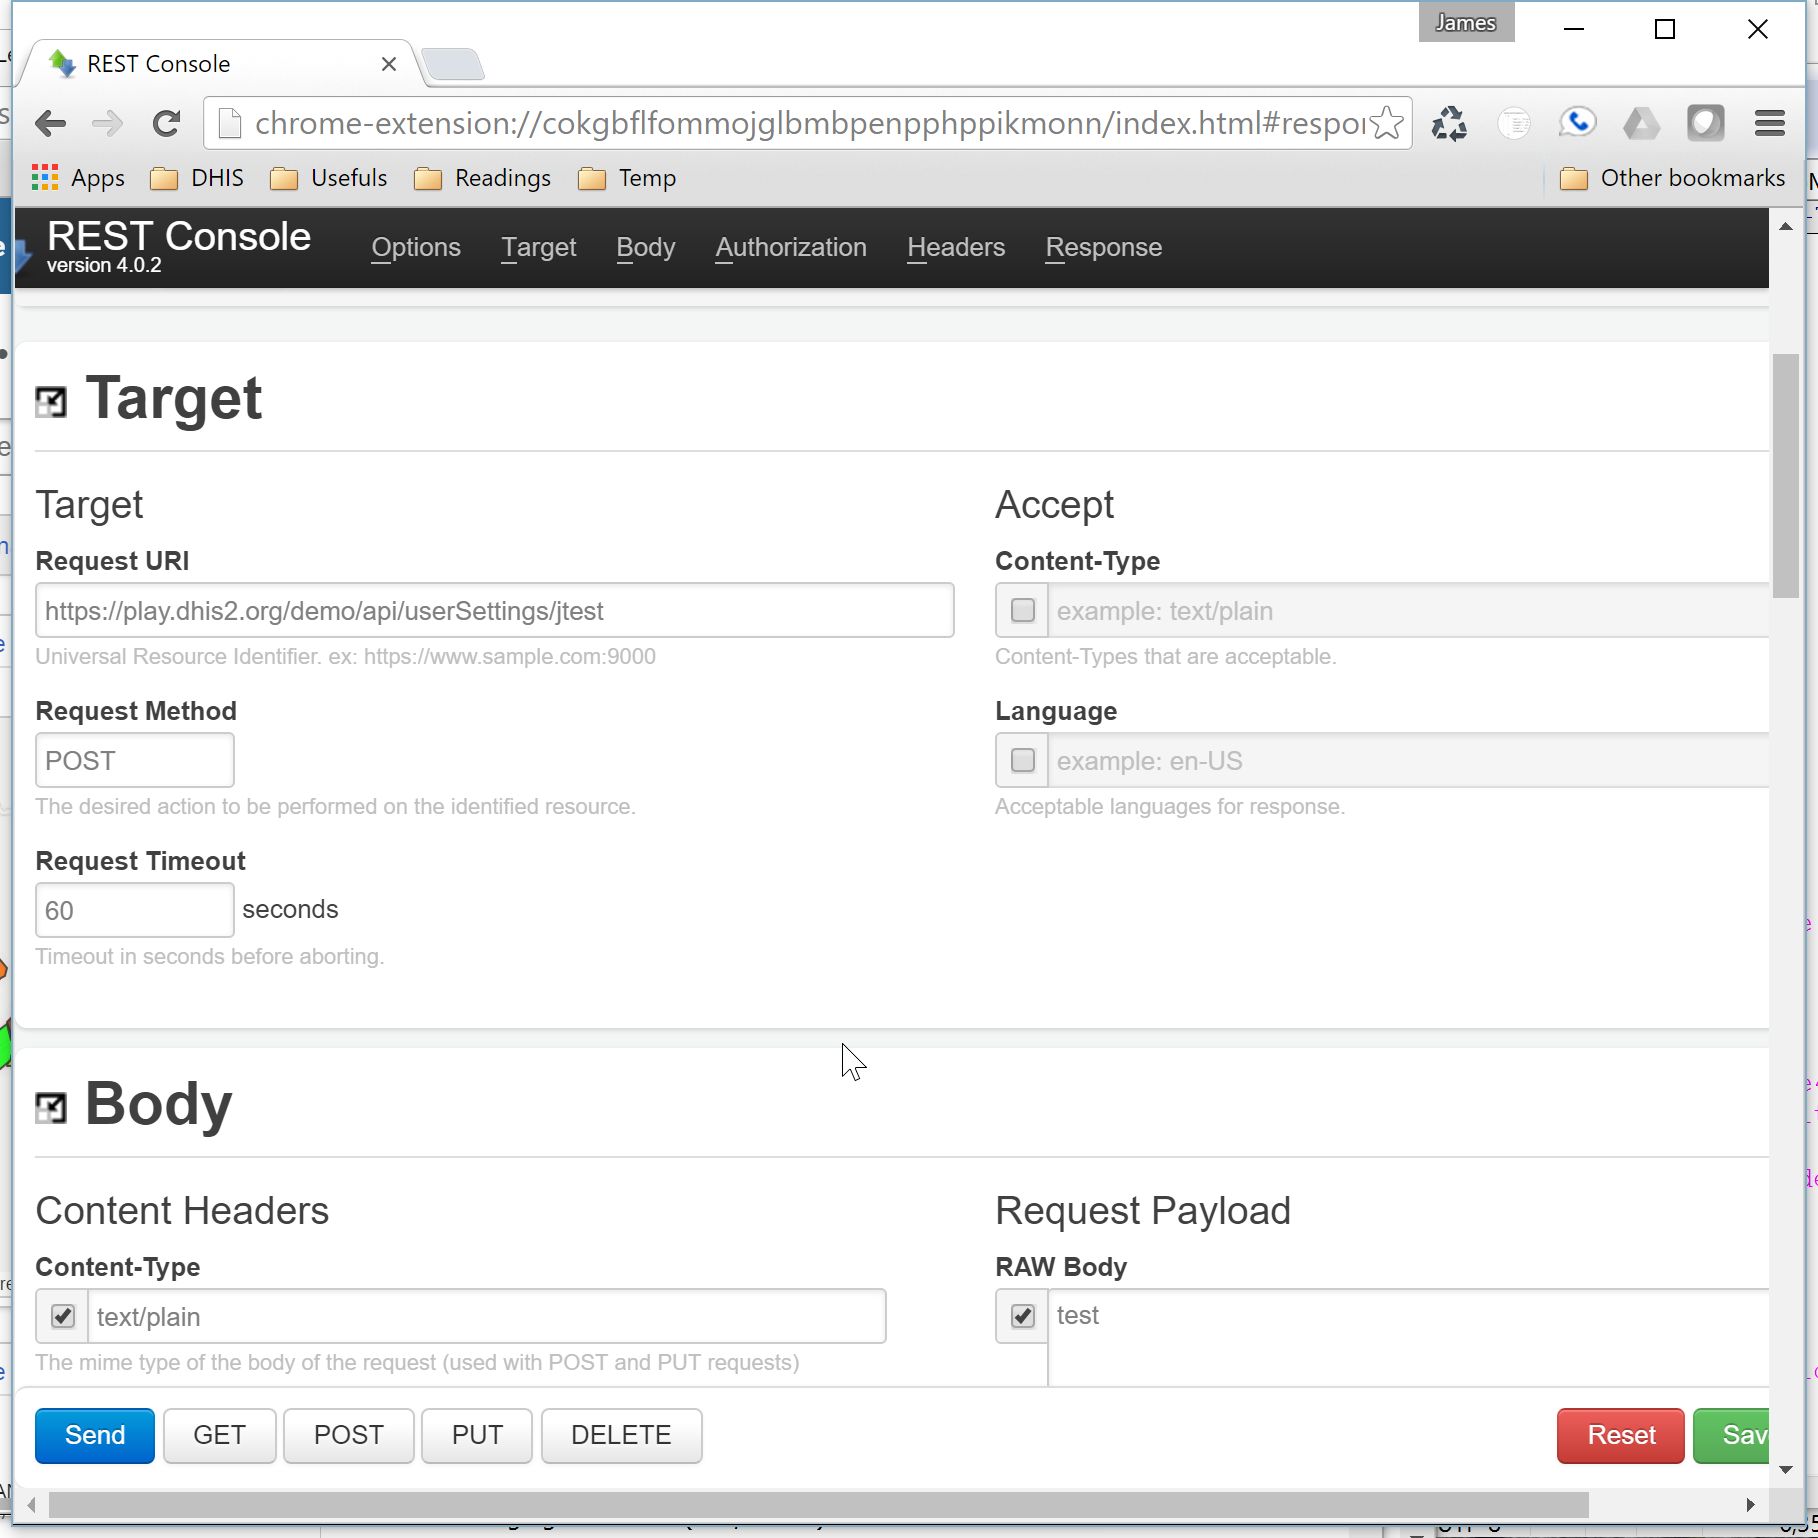Click the James profile button
The height and width of the screenshot is (1538, 1818).
(1466, 23)
